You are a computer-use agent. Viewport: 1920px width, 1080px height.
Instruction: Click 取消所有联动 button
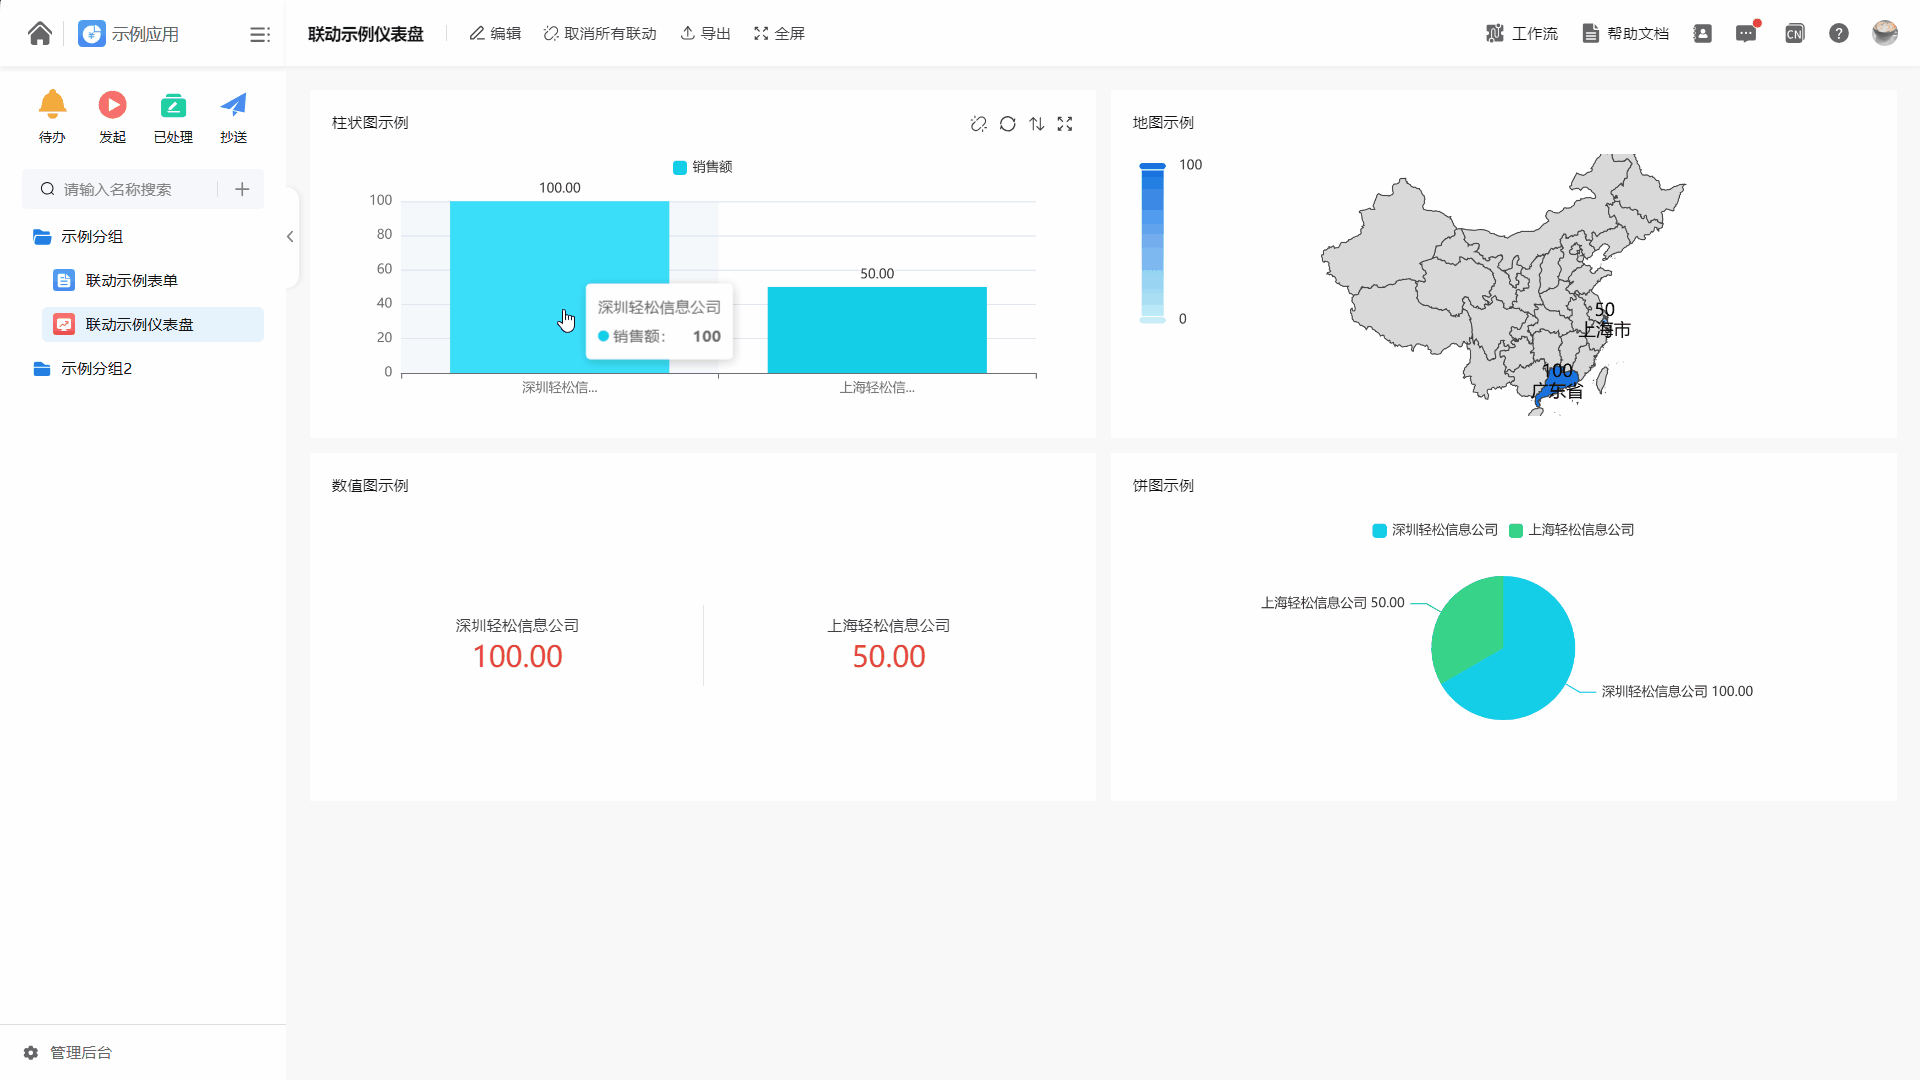click(x=600, y=34)
